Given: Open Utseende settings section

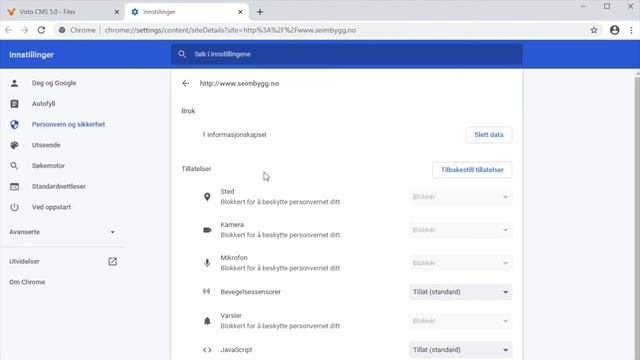Looking at the screenshot, I should coord(46,145).
